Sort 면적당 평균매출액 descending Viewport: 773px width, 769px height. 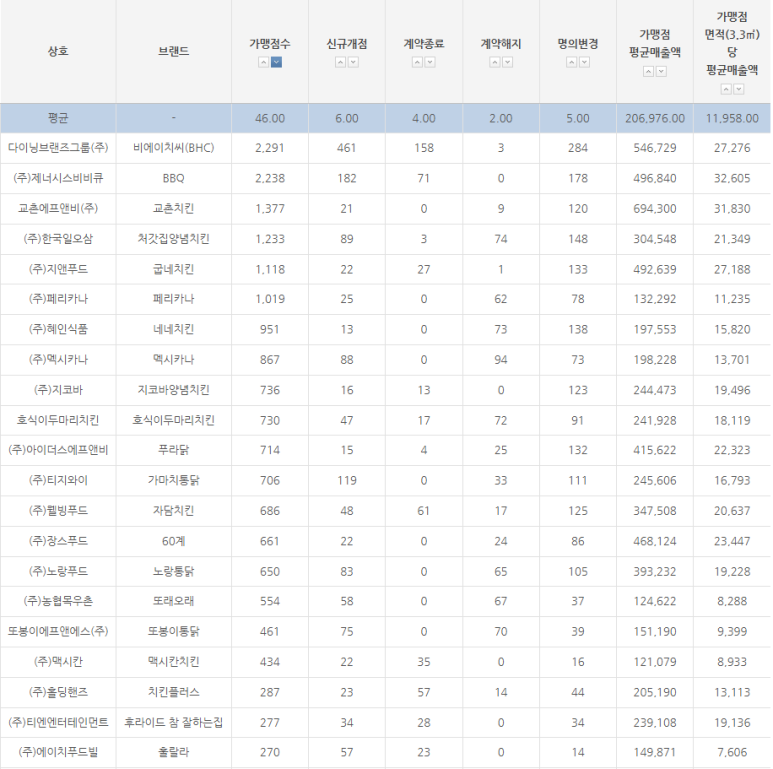click(738, 89)
